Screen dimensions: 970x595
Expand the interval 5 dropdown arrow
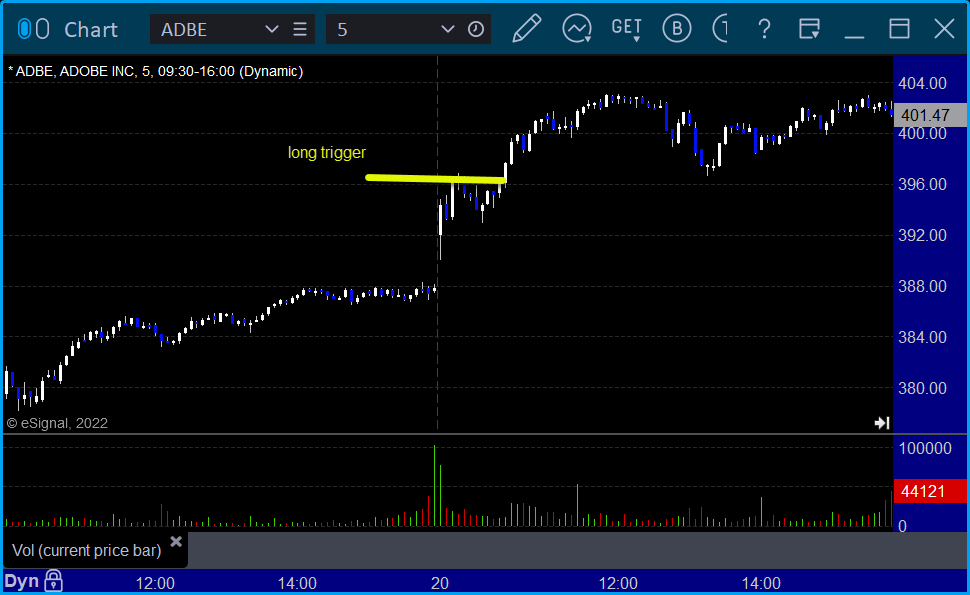[x=447, y=29]
